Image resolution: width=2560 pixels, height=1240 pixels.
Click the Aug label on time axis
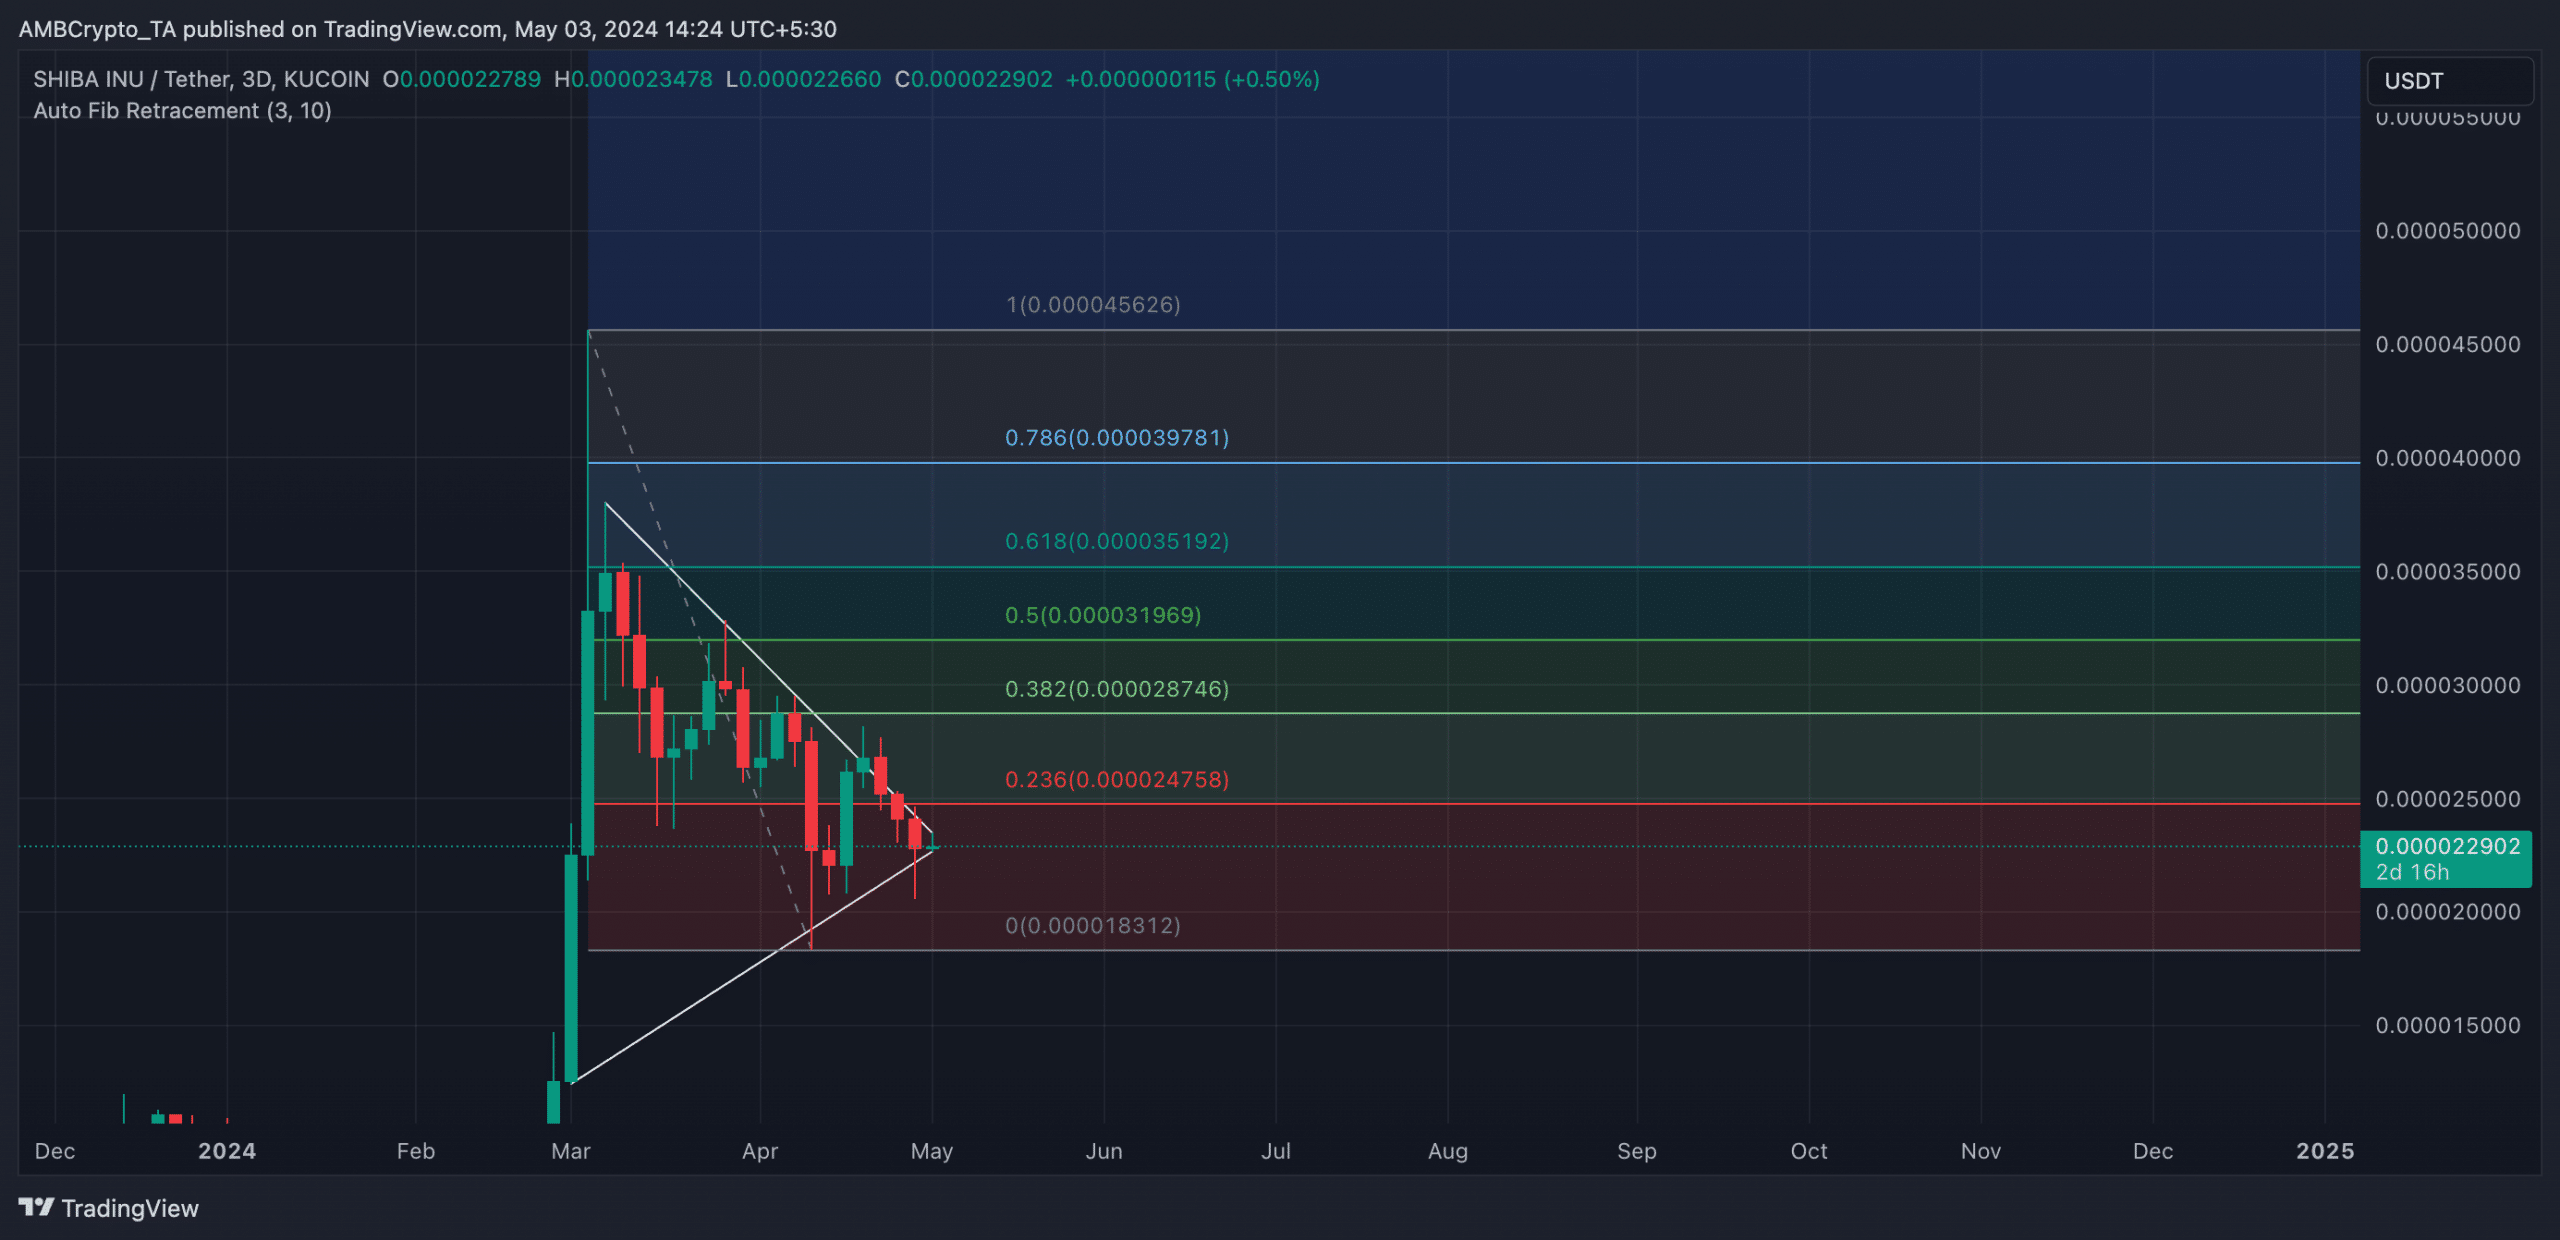tap(1448, 1151)
